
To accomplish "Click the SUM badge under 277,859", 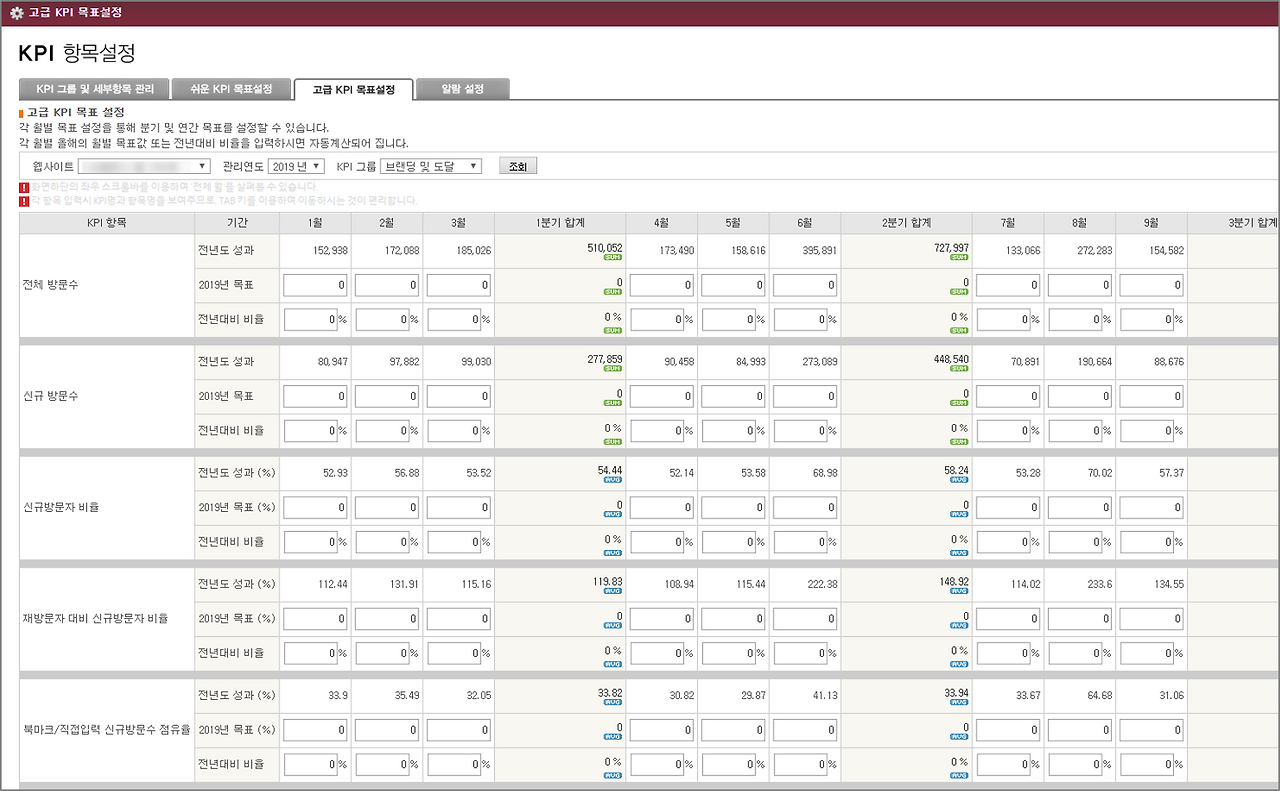I will (x=612, y=369).
